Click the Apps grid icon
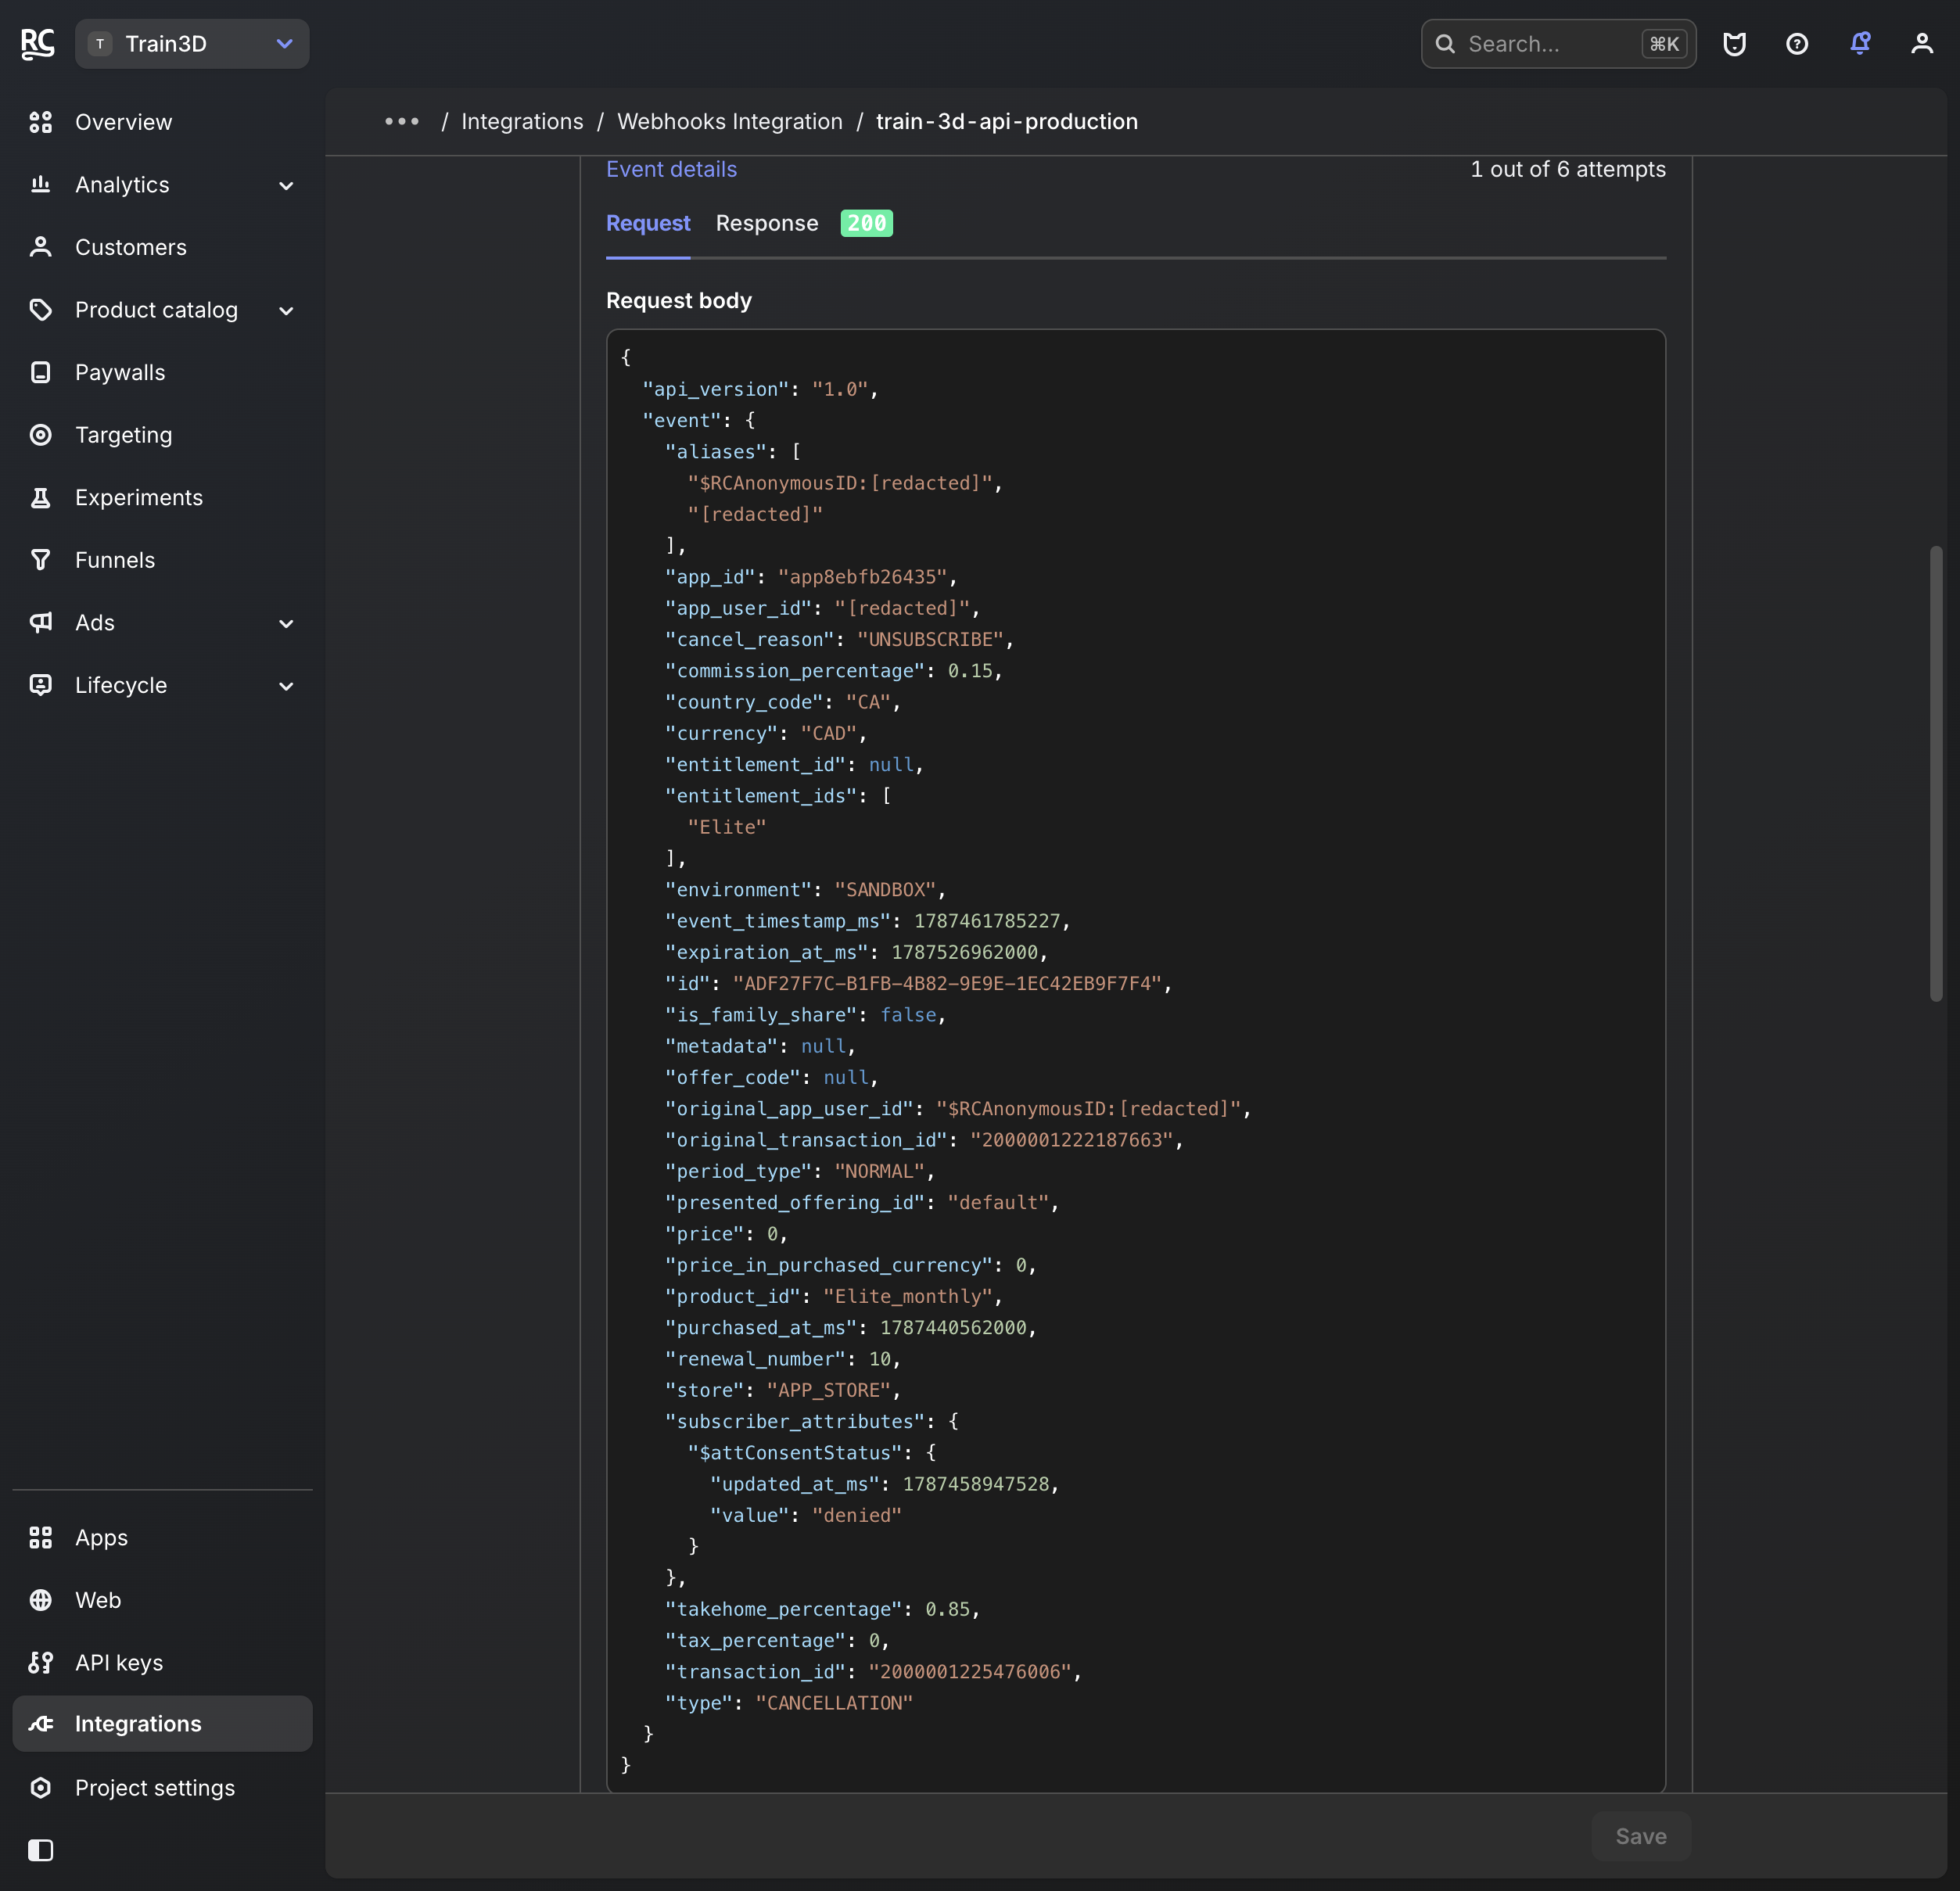Viewport: 1960px width, 1891px height. pyautogui.click(x=41, y=1537)
